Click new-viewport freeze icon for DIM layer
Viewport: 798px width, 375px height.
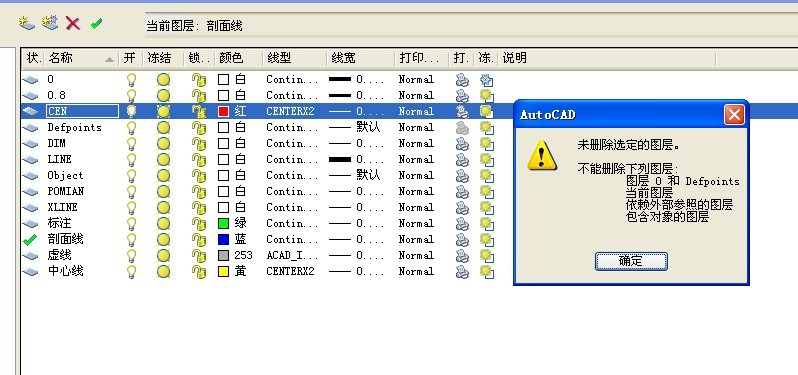(x=487, y=143)
